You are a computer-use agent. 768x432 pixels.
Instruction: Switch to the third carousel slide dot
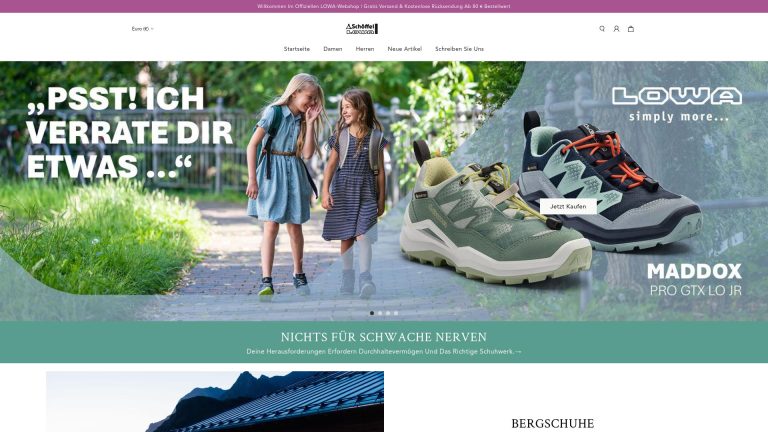388,313
